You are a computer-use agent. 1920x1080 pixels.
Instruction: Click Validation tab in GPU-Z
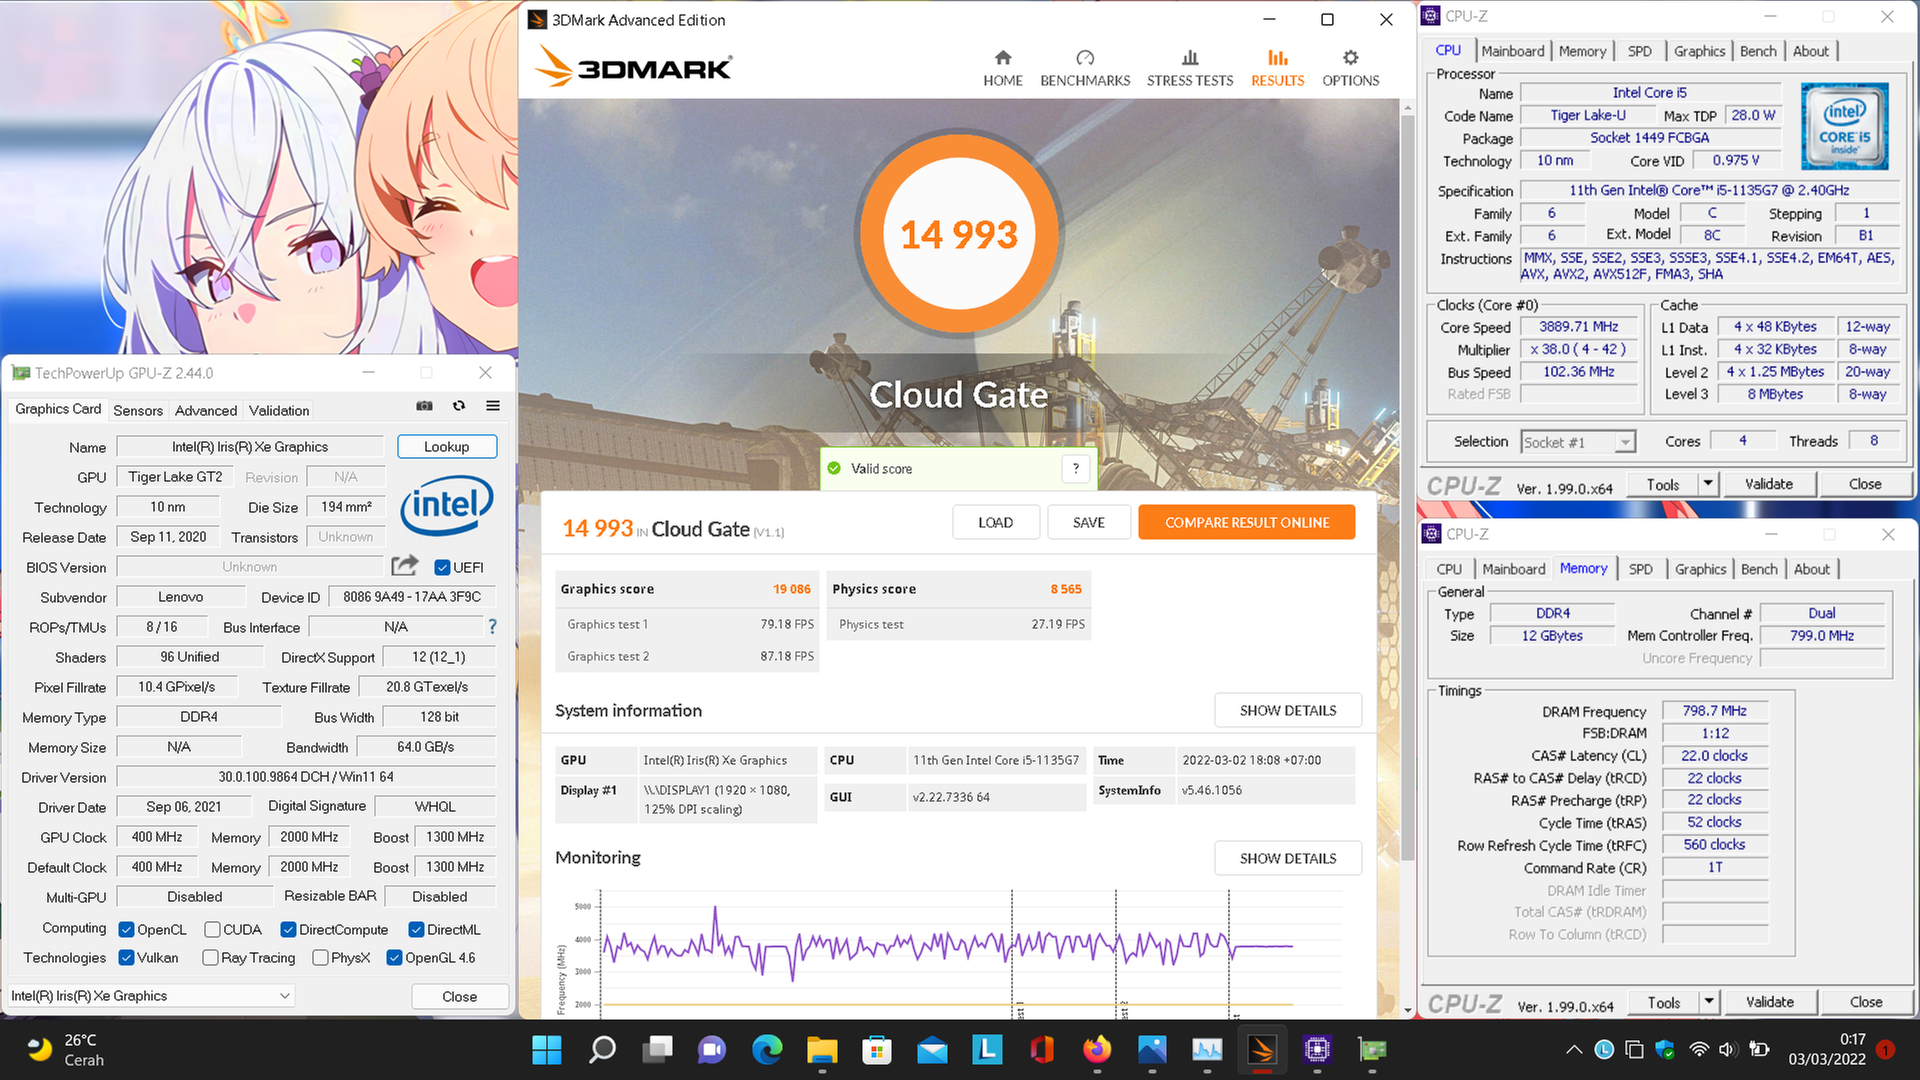[x=279, y=410]
